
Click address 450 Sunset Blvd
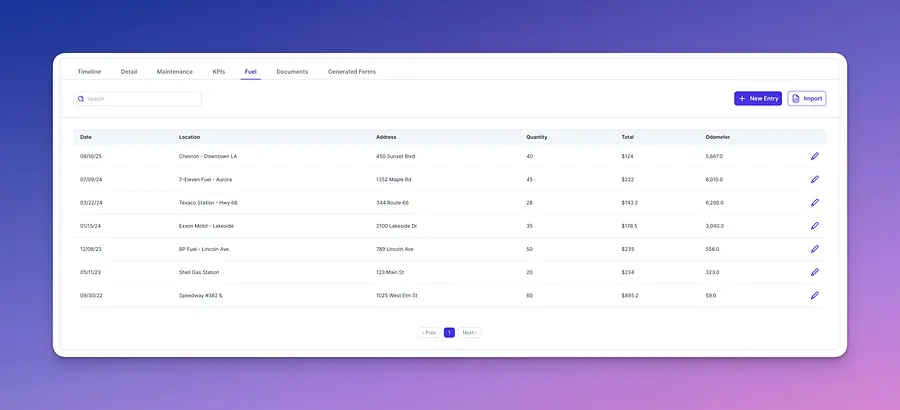[x=395, y=156]
